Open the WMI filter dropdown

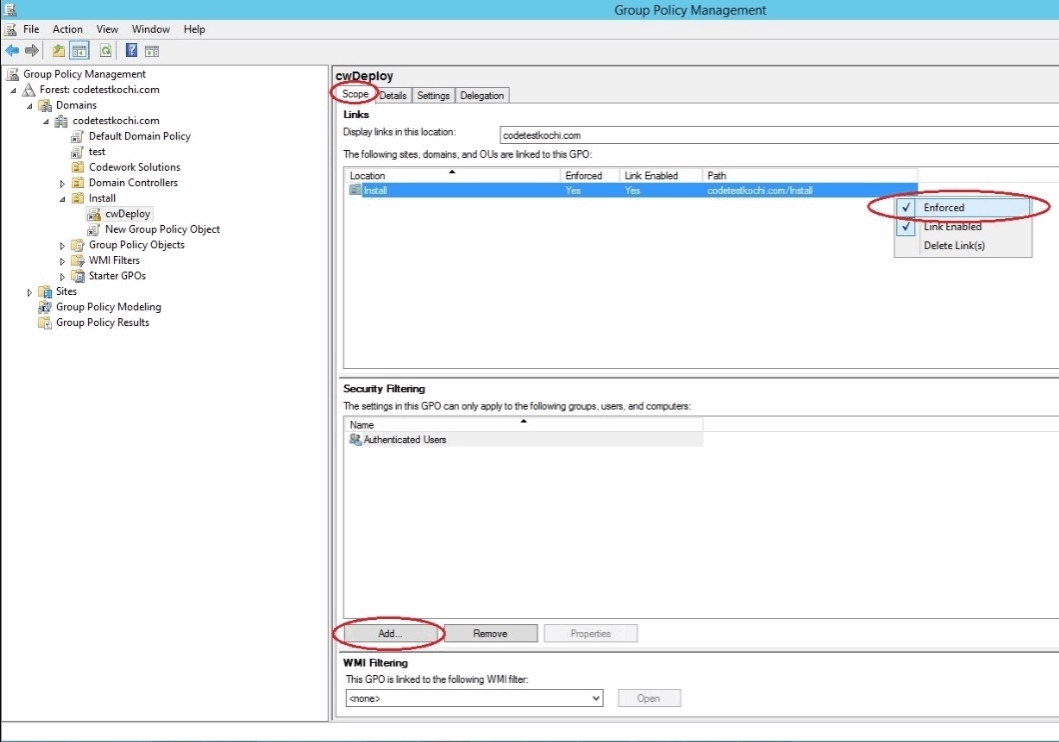pos(596,699)
